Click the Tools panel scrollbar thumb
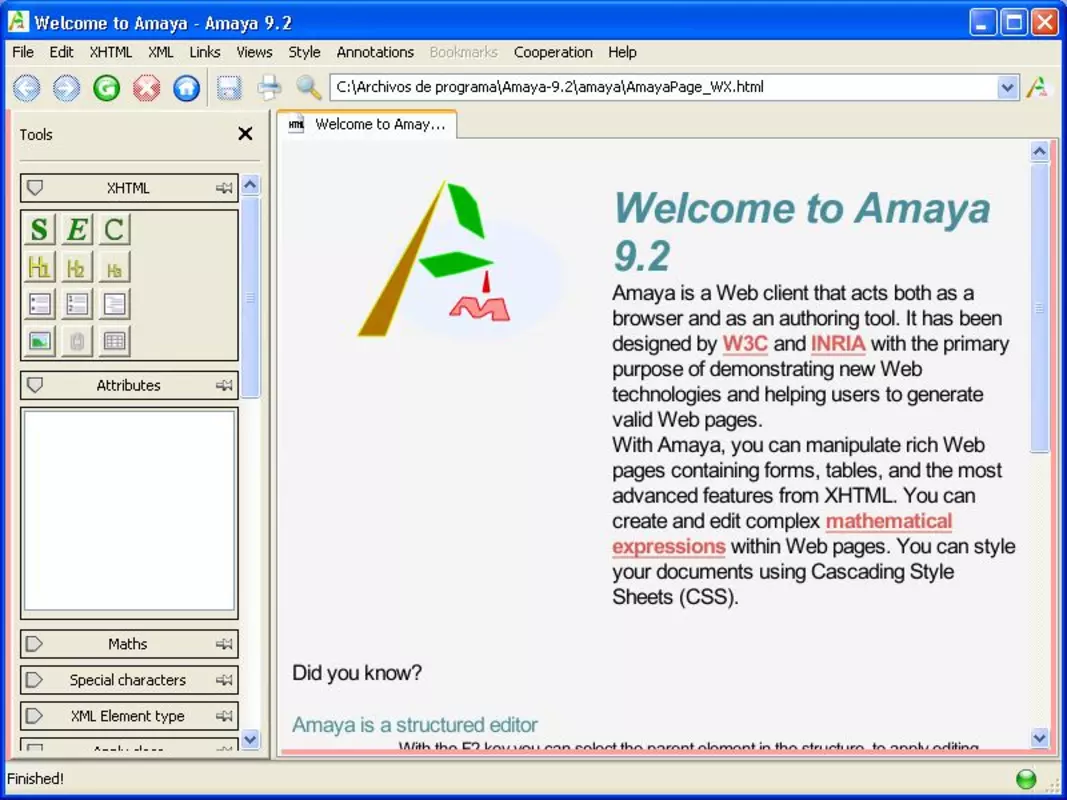Viewport: 1067px width, 800px height. pos(250,297)
